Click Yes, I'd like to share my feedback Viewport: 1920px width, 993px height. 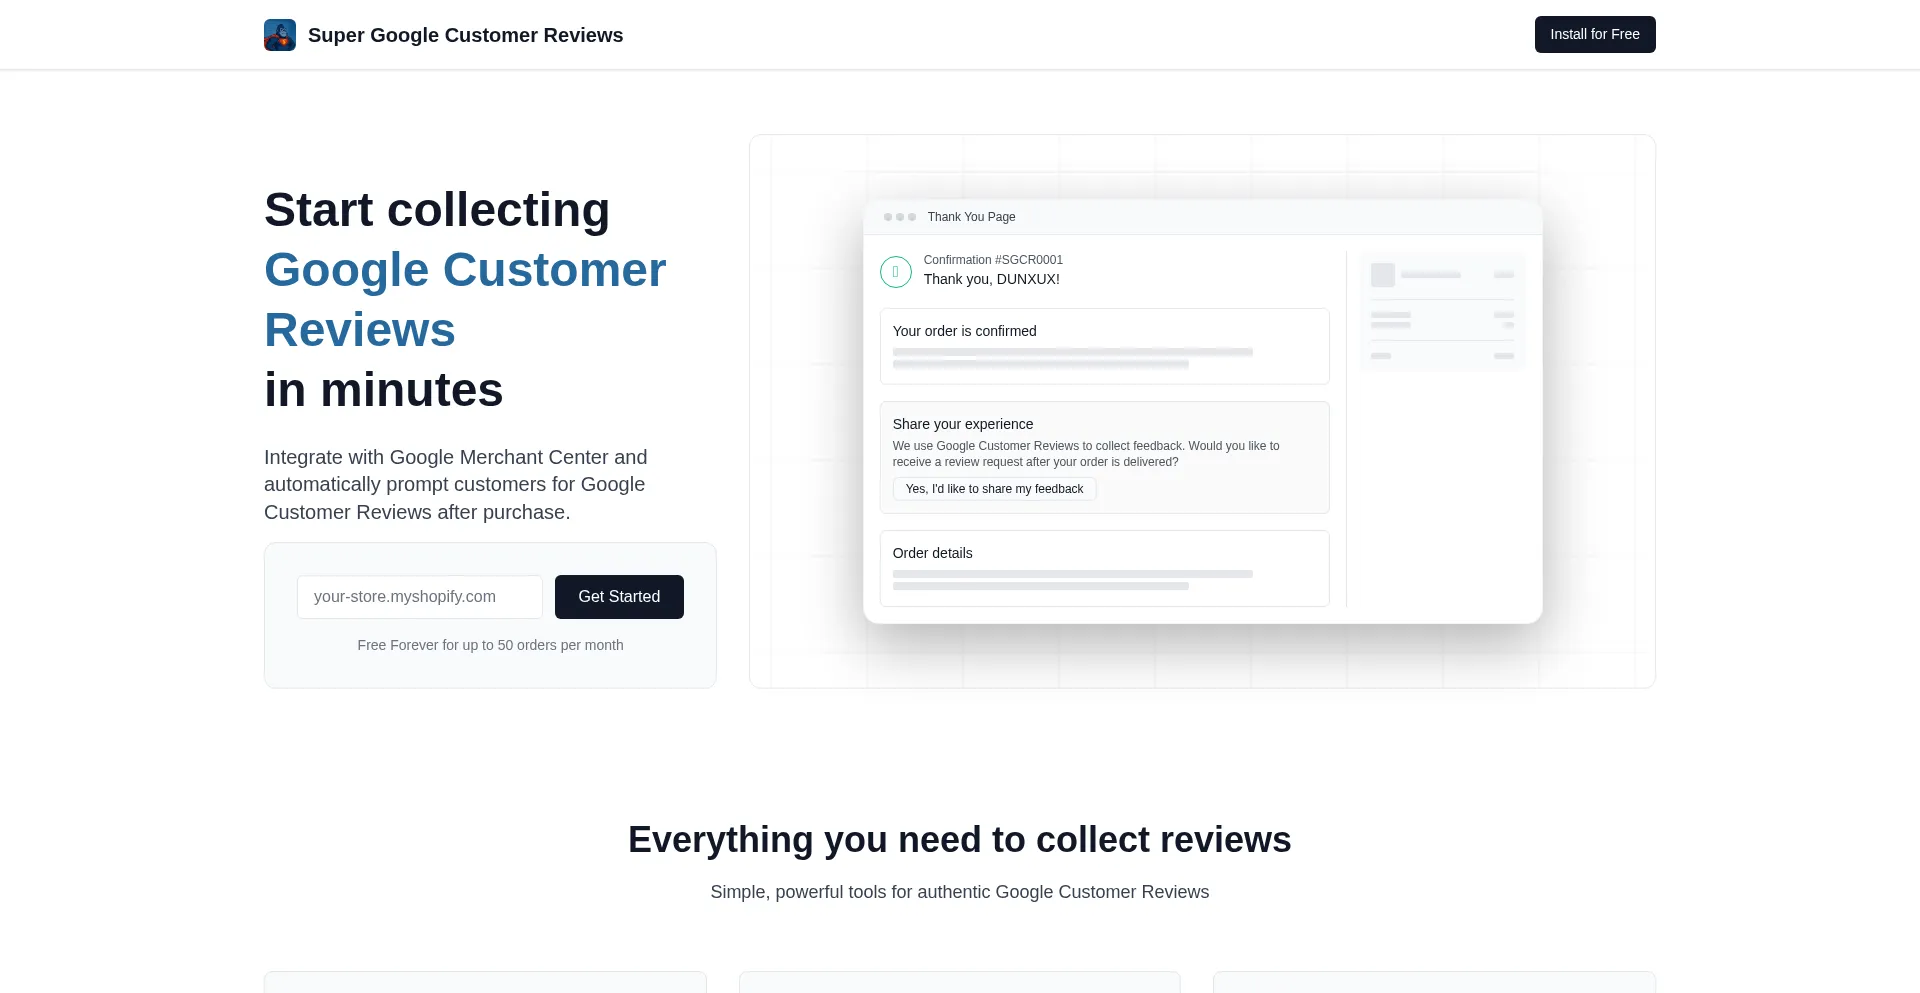click(x=994, y=489)
